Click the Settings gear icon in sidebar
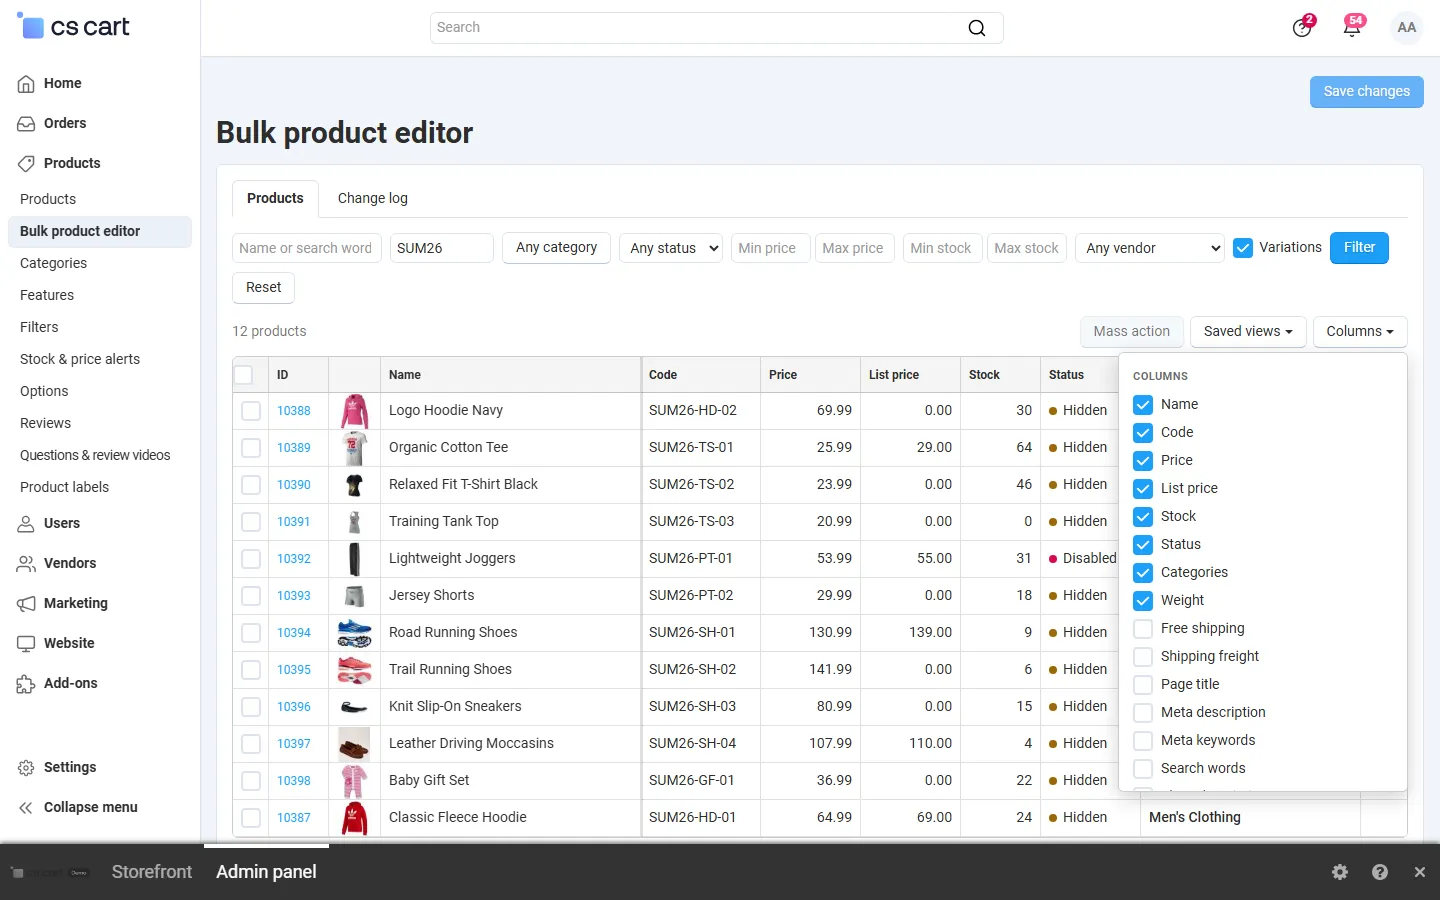The height and width of the screenshot is (900, 1440). 26,768
